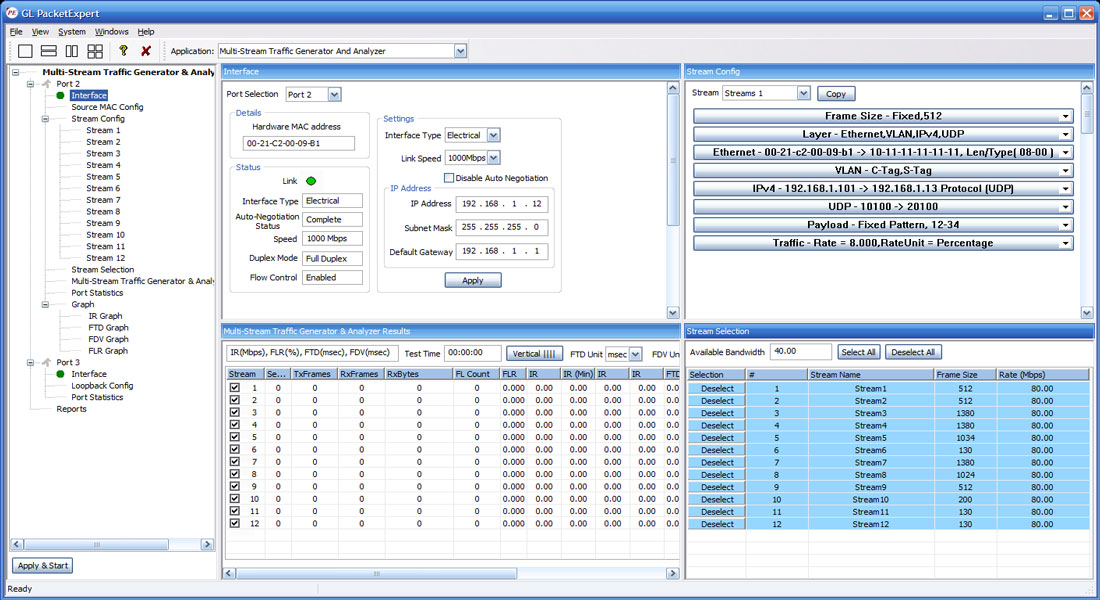Select the vertical split layout icon

point(72,51)
